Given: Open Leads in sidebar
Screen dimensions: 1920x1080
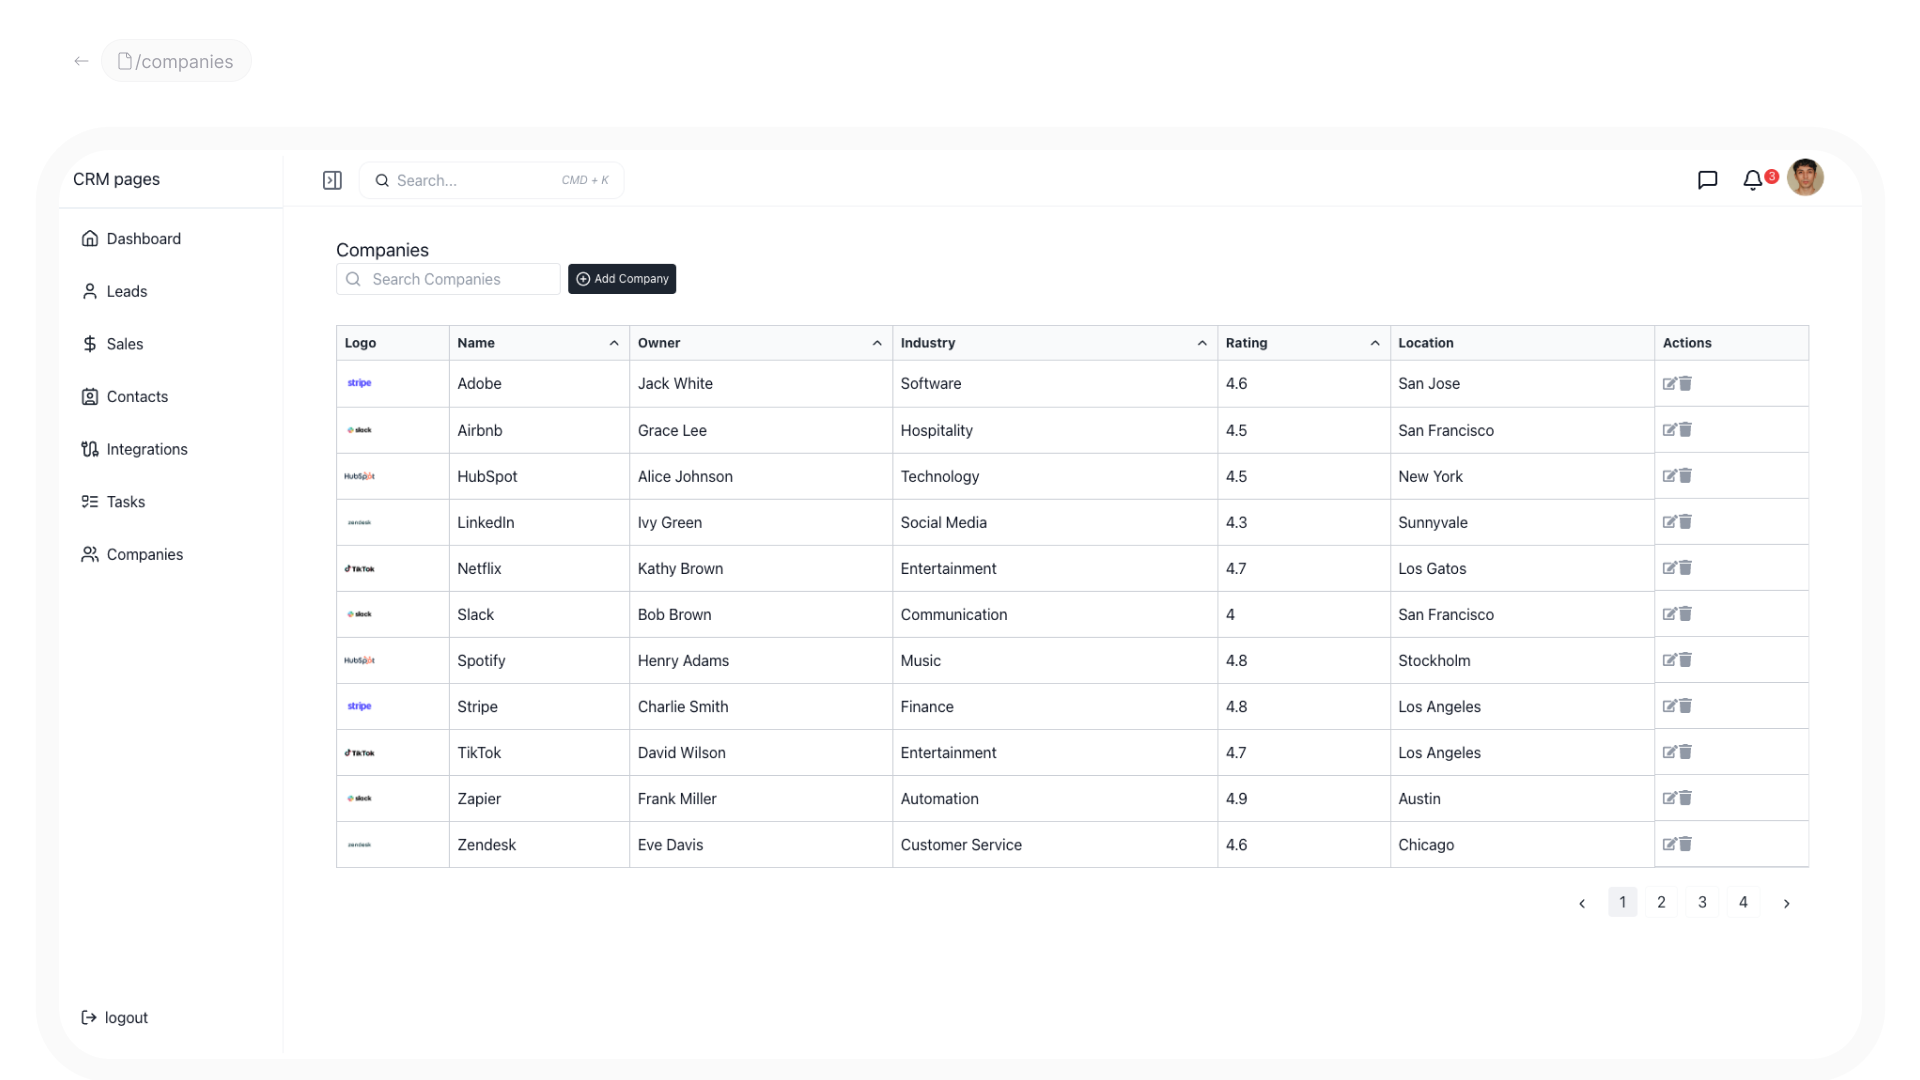Looking at the screenshot, I should point(114,291).
